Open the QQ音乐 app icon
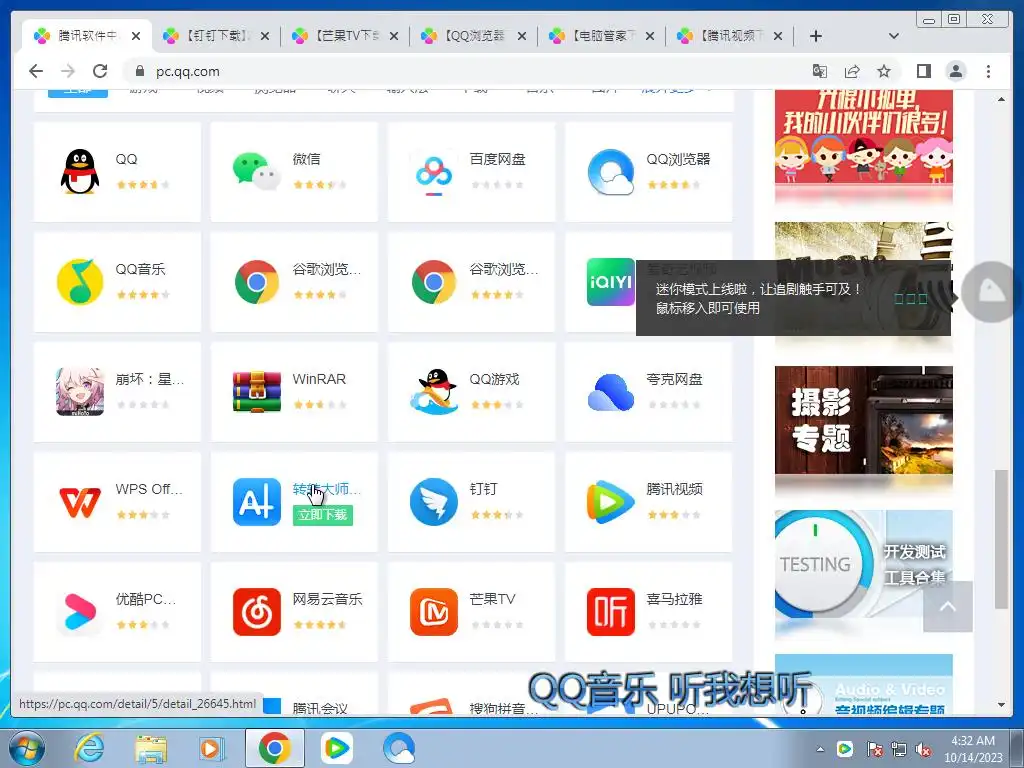 [x=80, y=282]
